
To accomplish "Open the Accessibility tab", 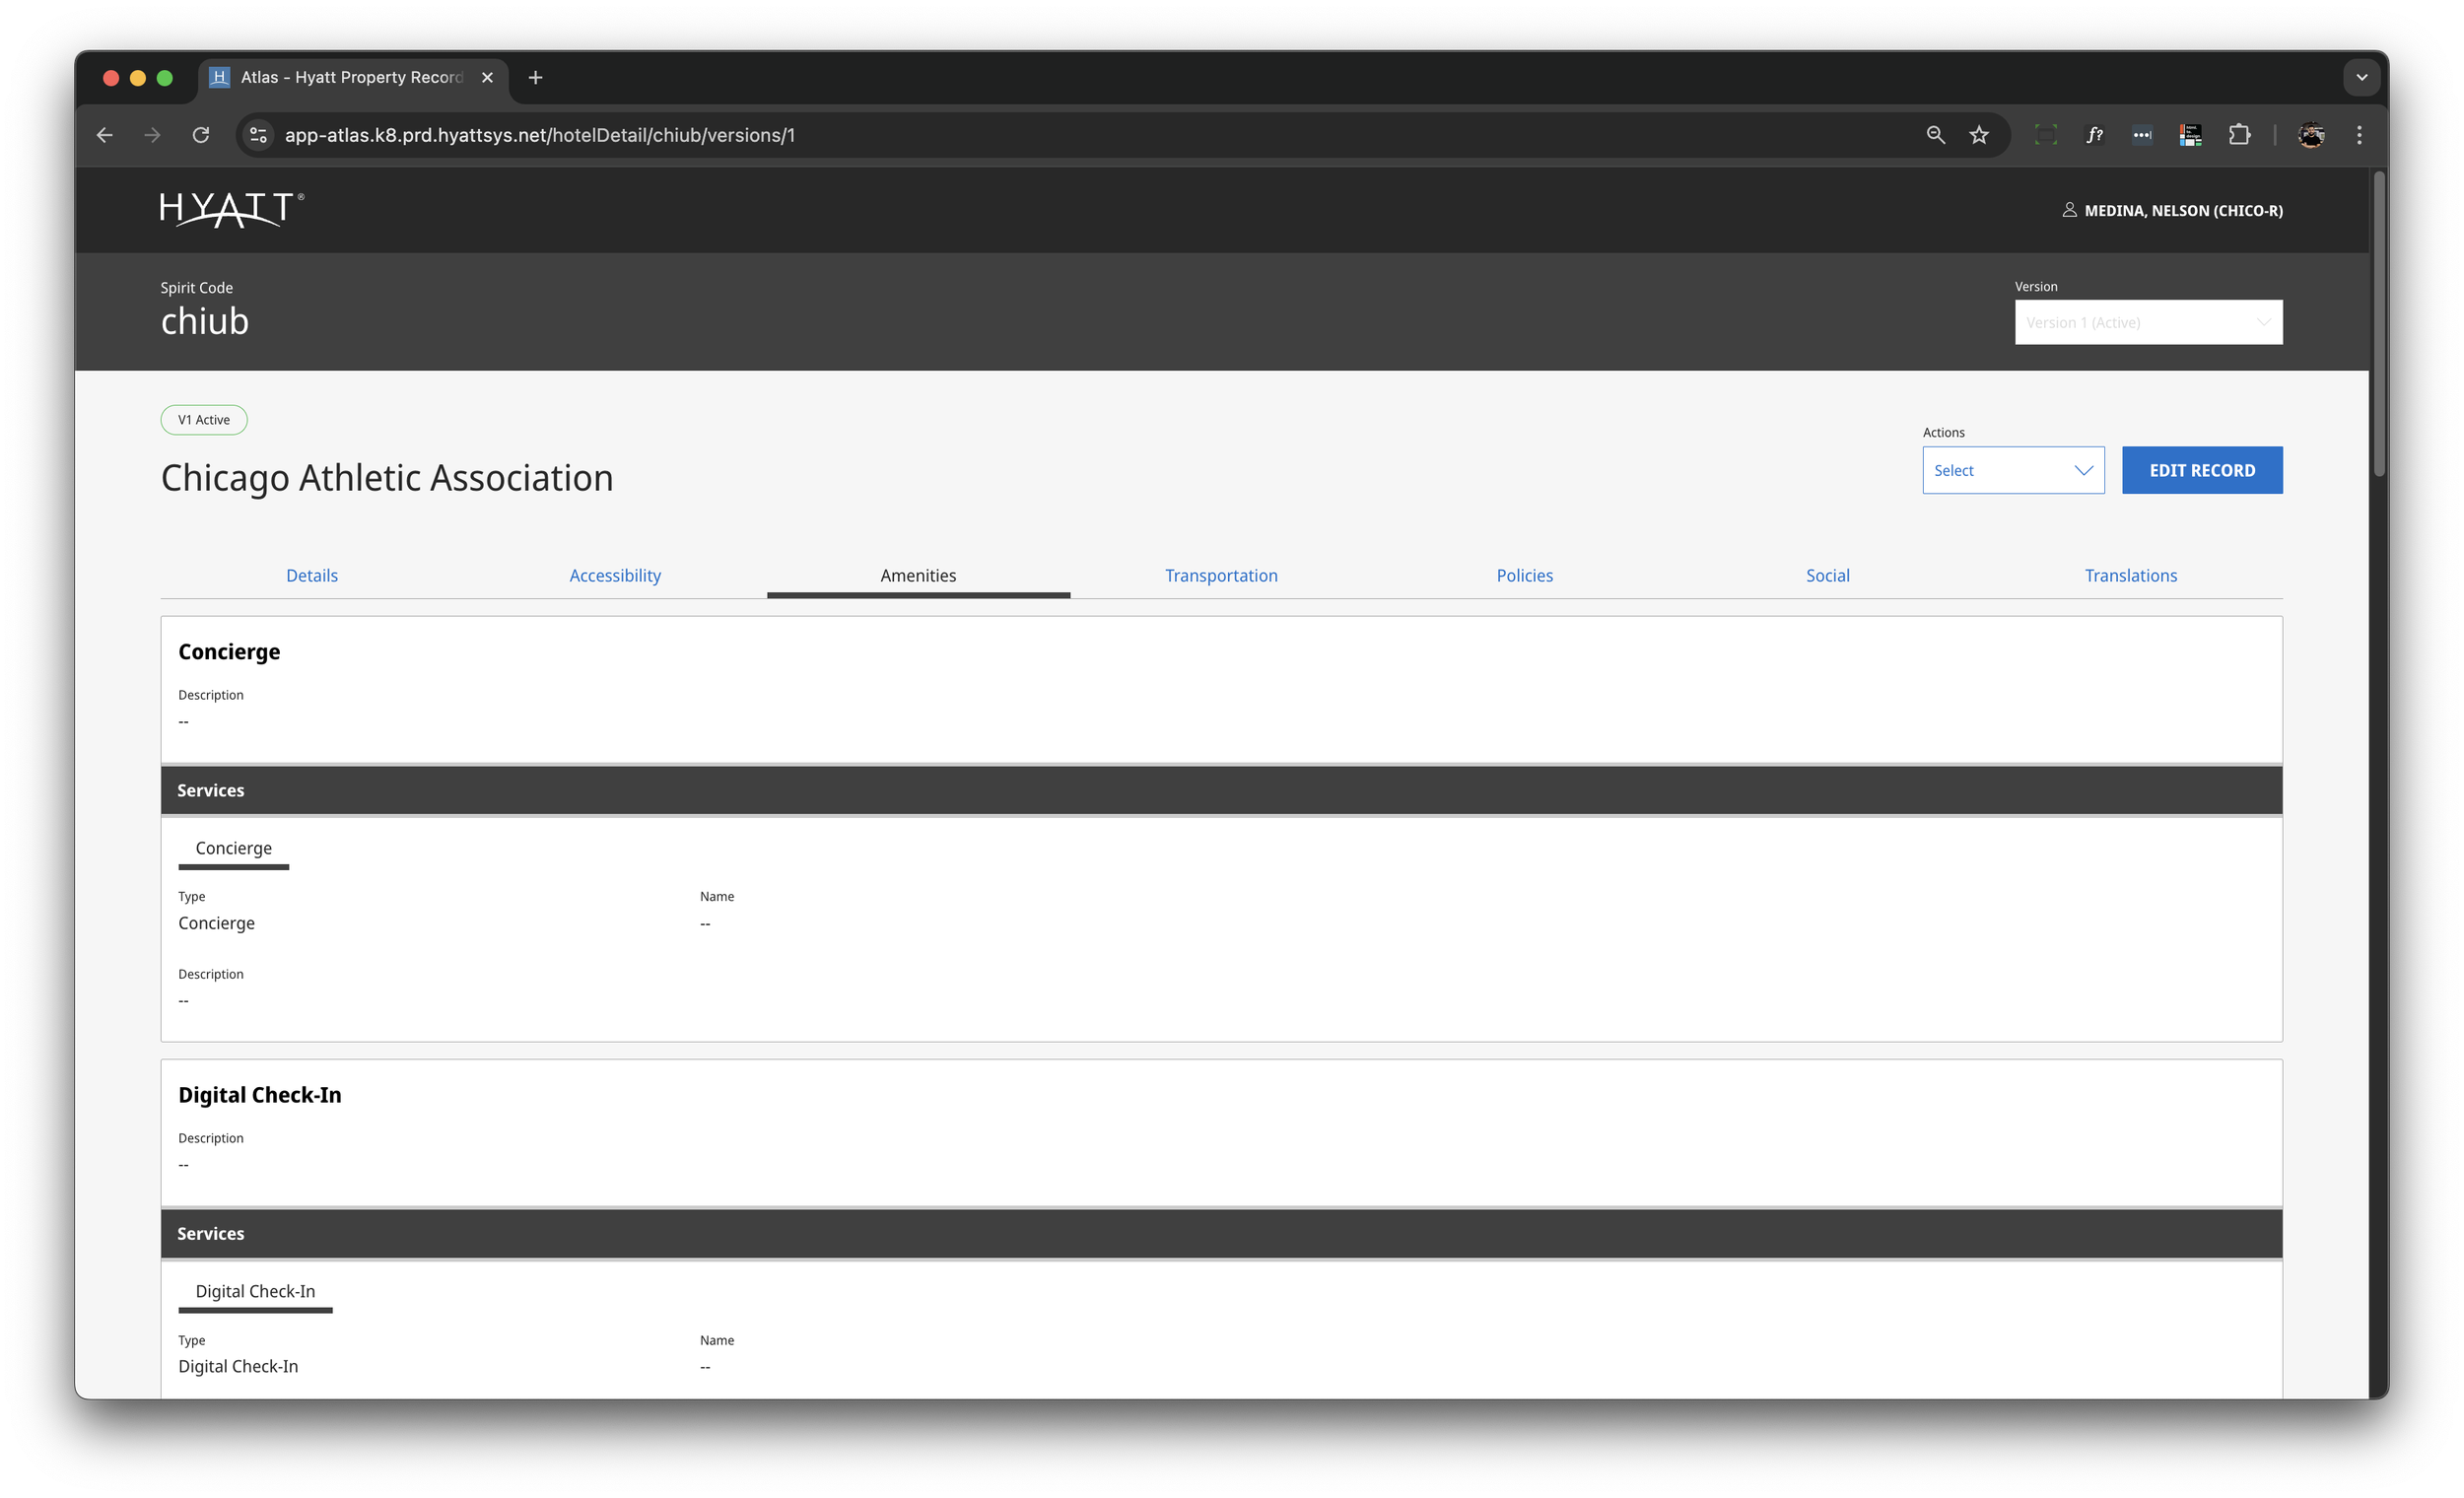I will 614,576.
